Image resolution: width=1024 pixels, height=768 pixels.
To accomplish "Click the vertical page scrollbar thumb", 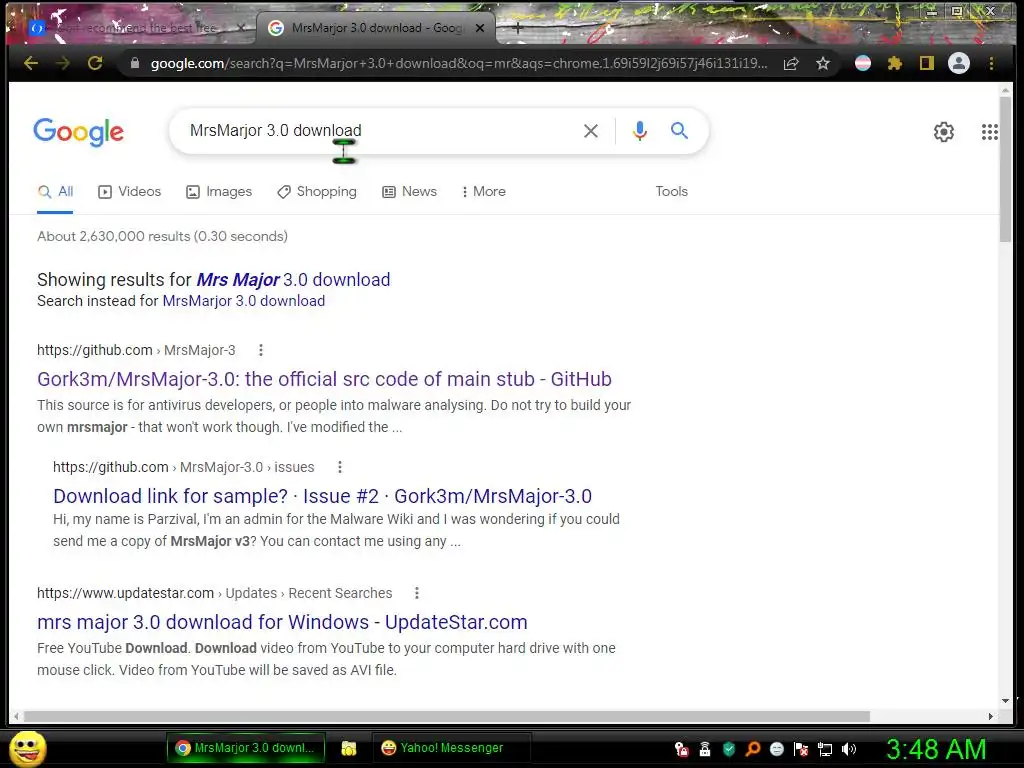I will pyautogui.click(x=1005, y=168).
